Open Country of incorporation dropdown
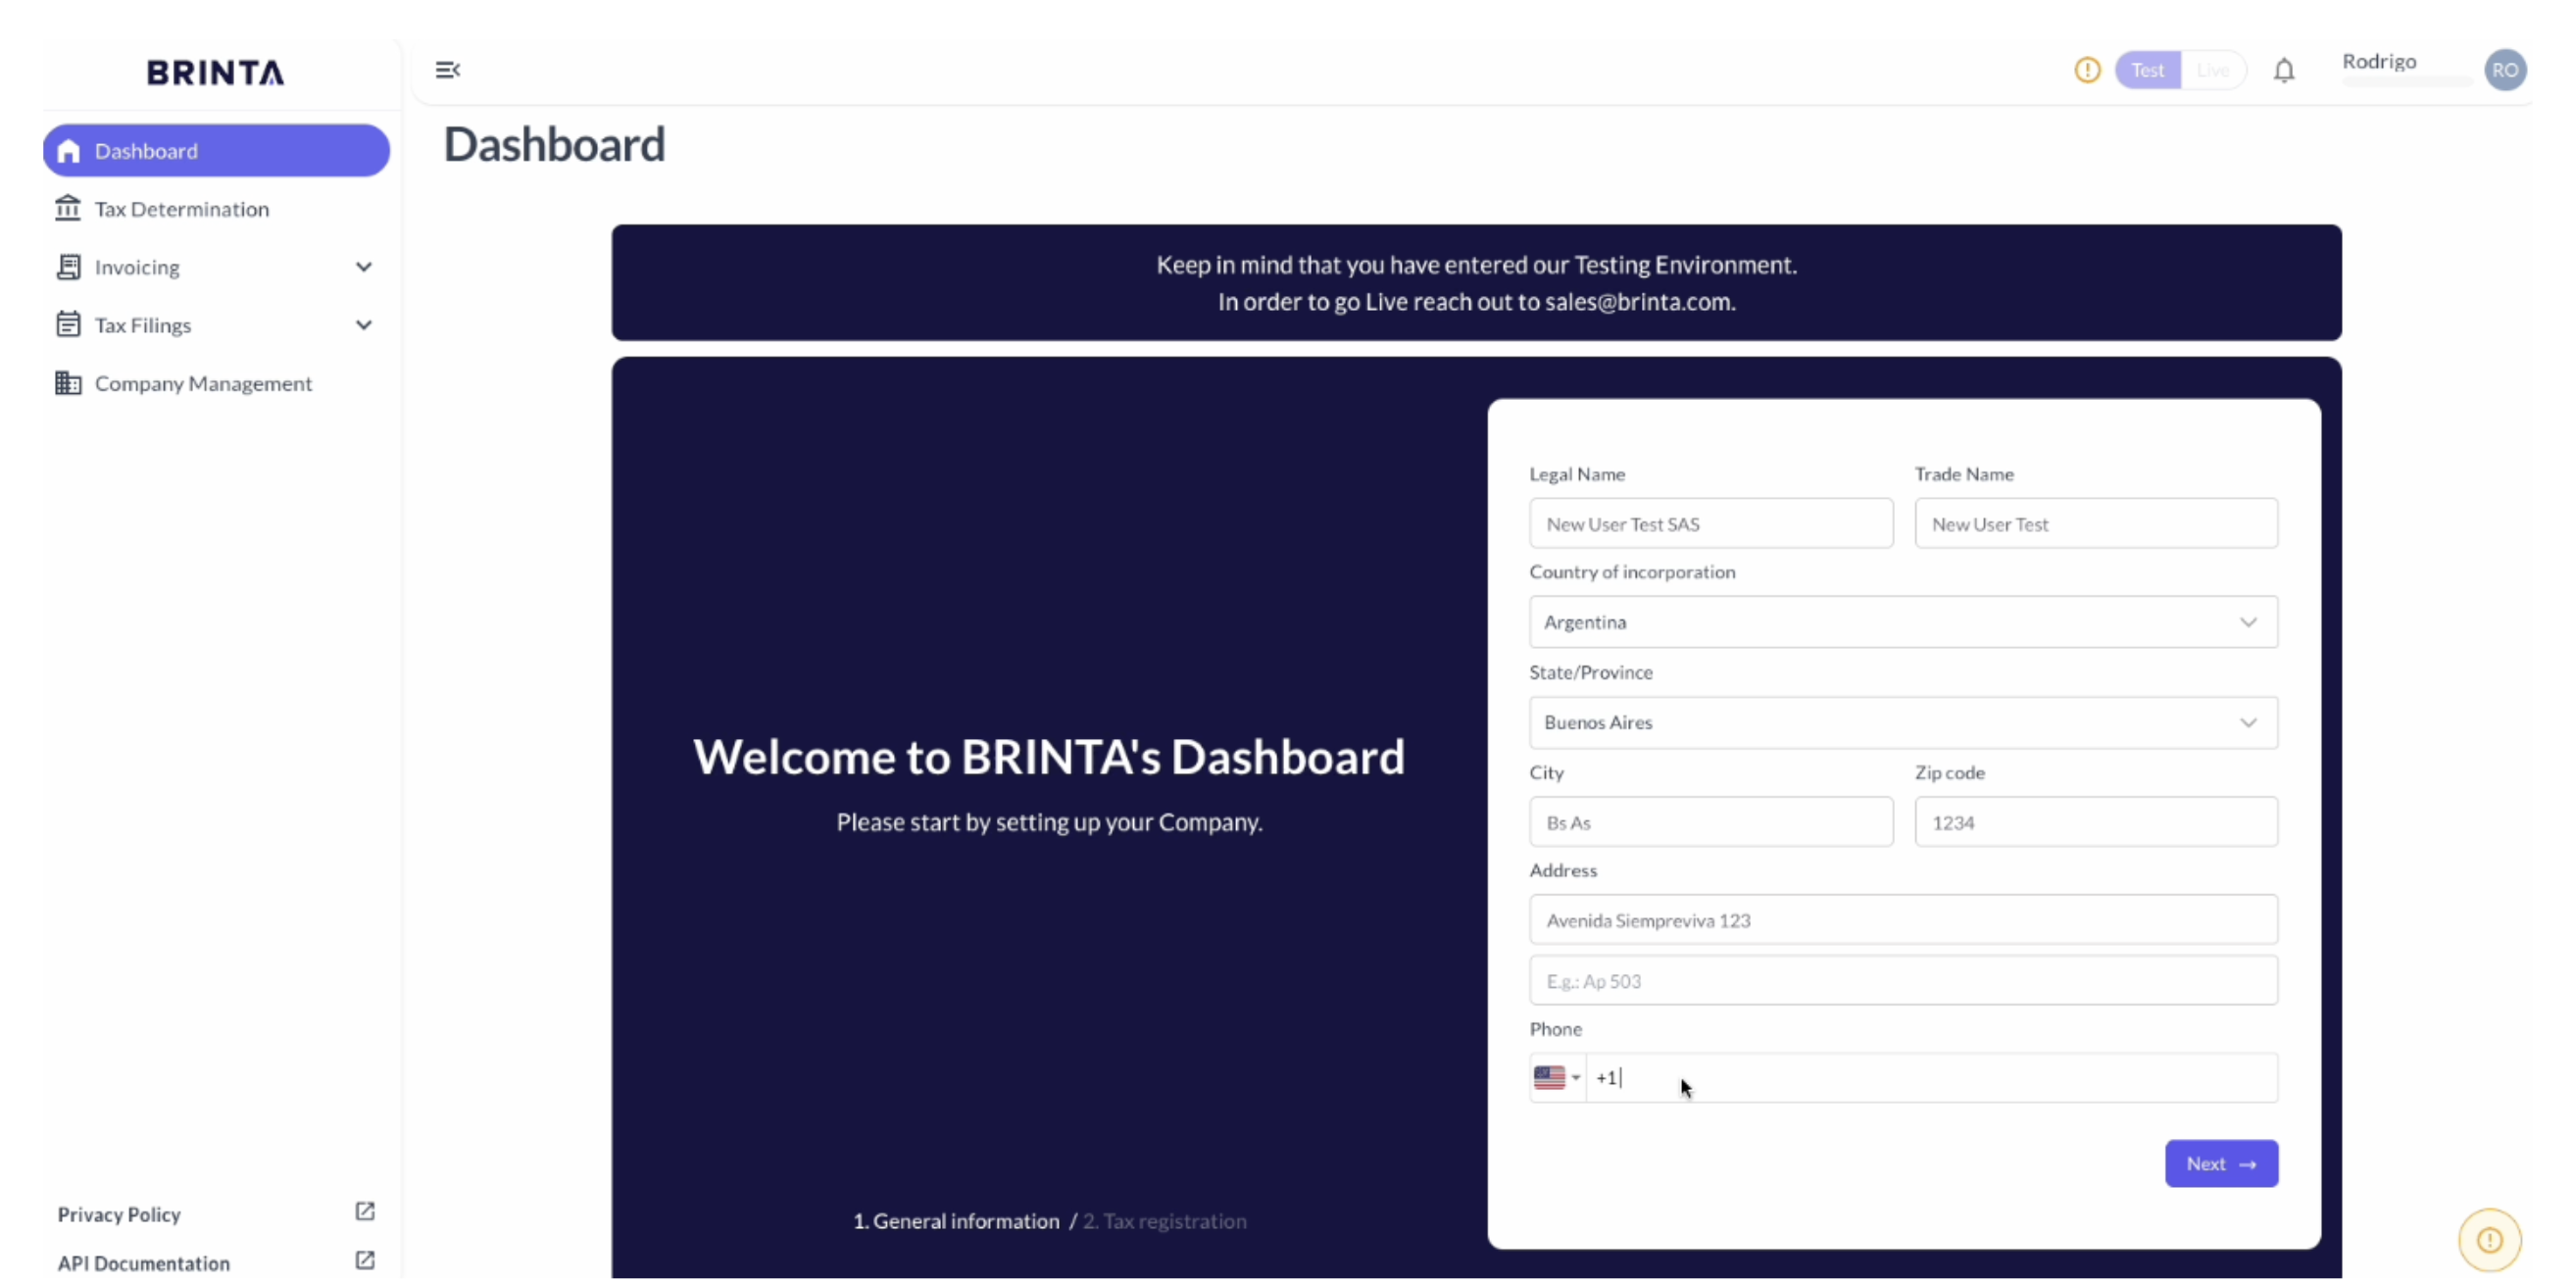Image resolution: width=2576 pixels, height=1284 pixels. [x=1902, y=622]
